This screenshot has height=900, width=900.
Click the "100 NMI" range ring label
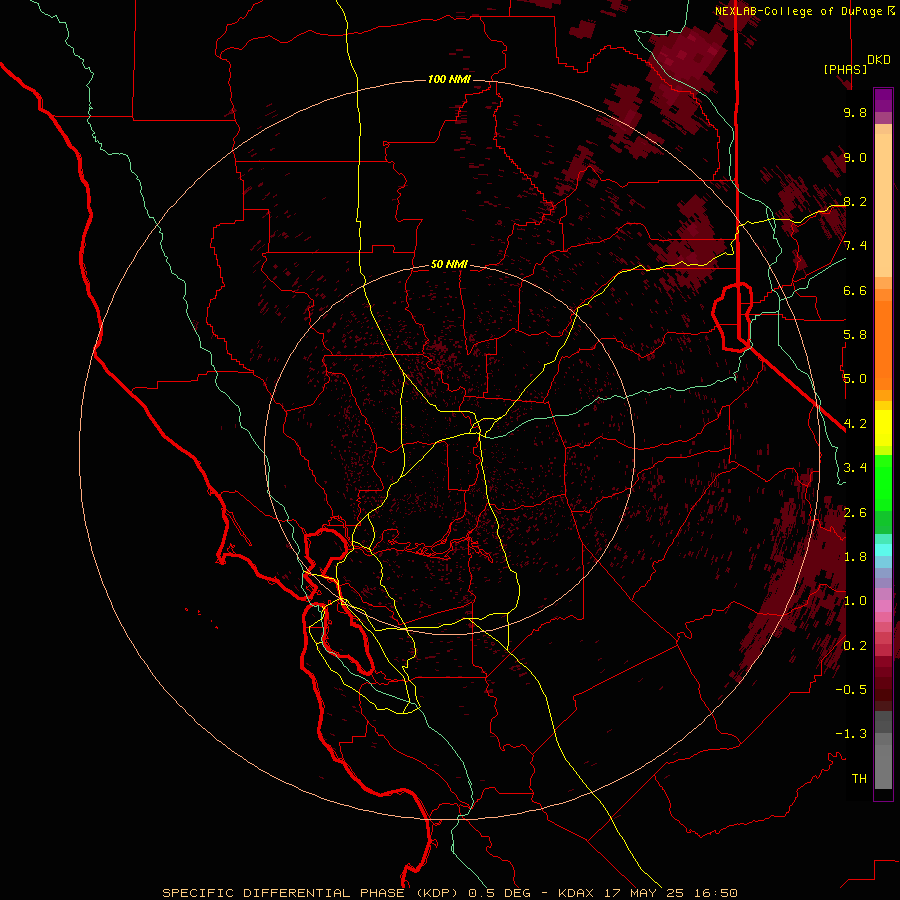click(449, 79)
